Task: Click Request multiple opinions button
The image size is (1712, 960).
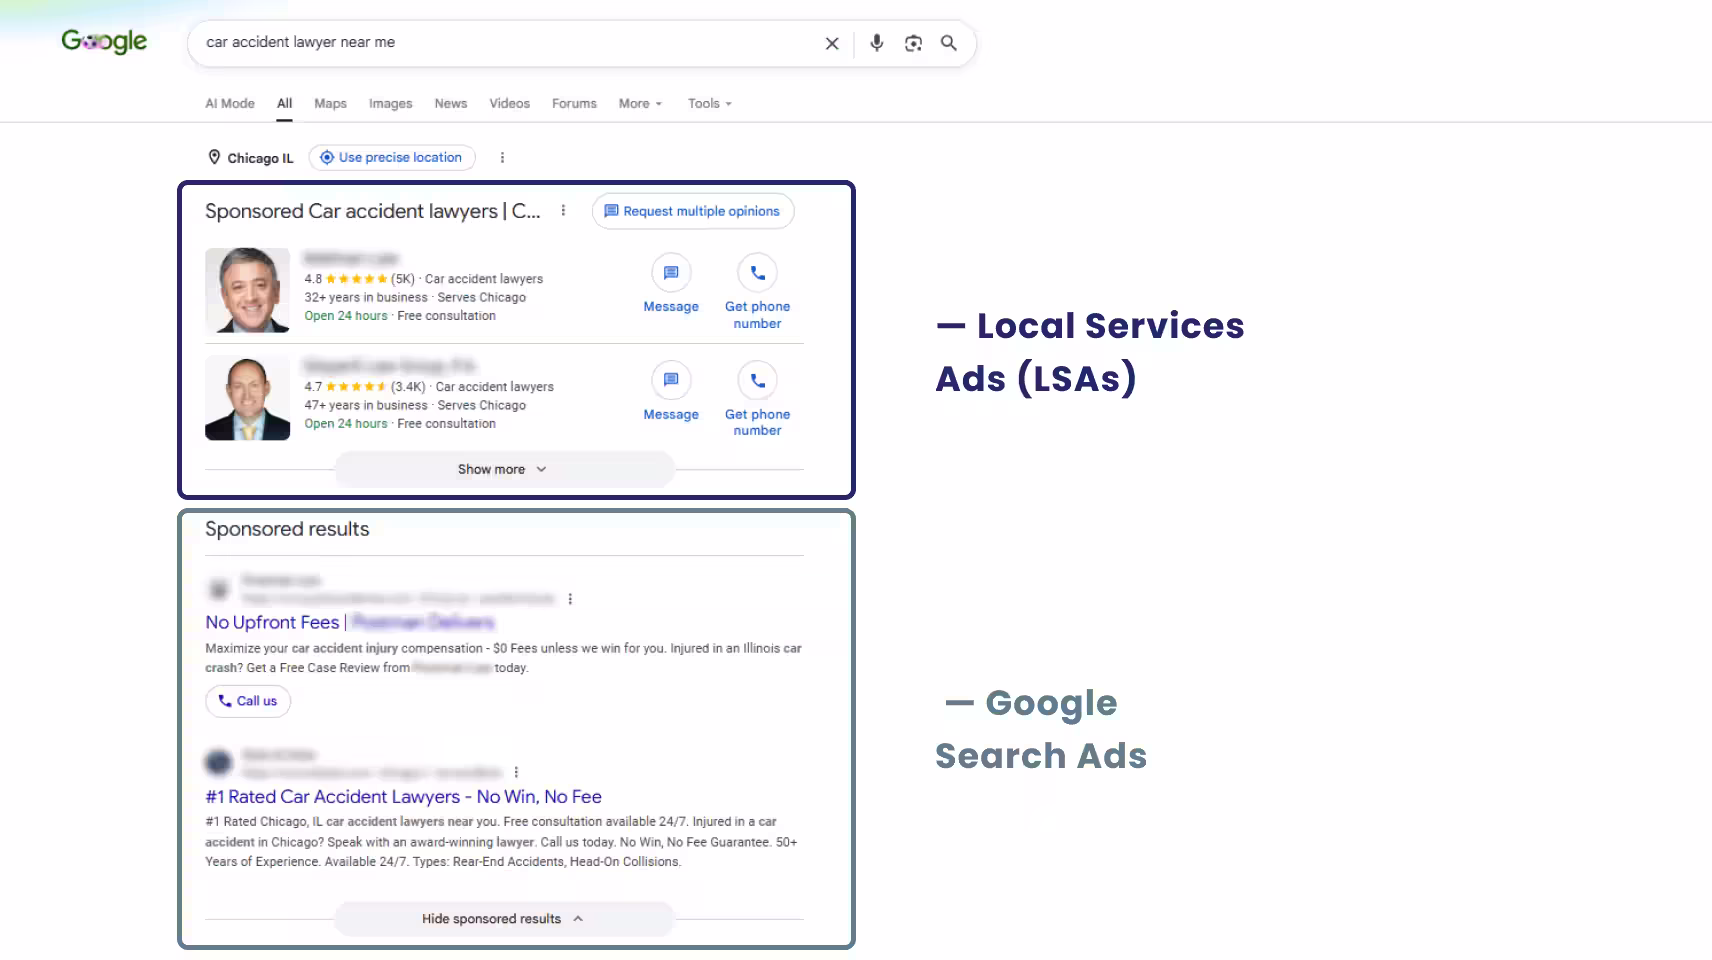Action: 693,211
